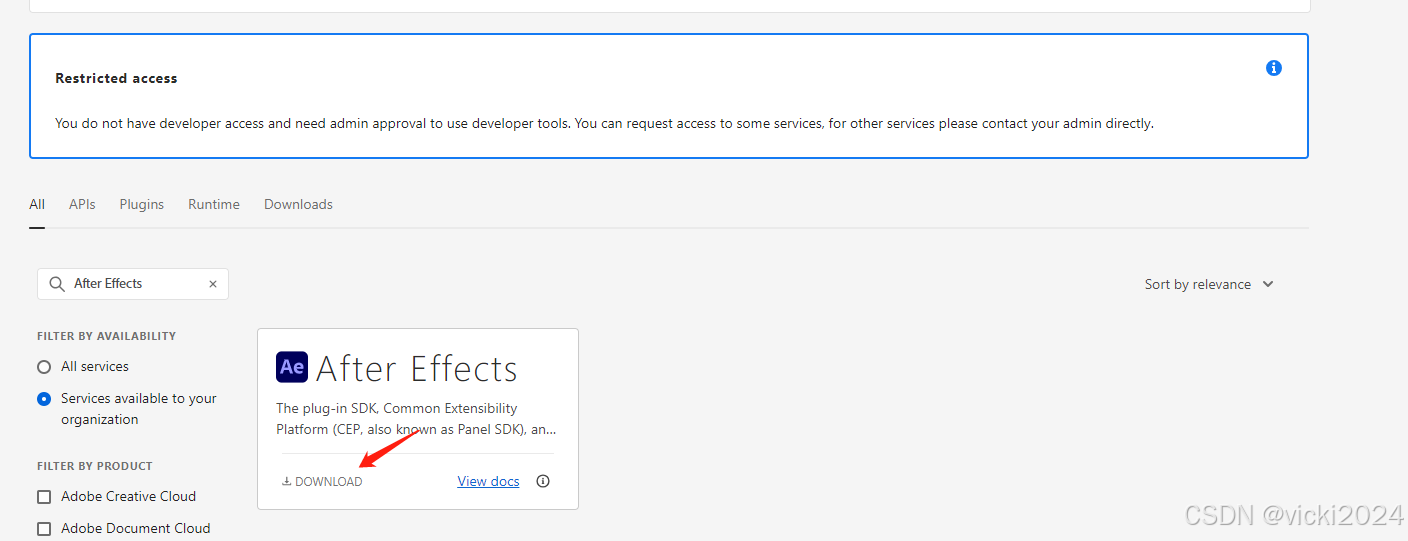Viewport: 1408px width, 541px height.
Task: Click the After Effects Ae logo icon
Action: click(x=292, y=367)
